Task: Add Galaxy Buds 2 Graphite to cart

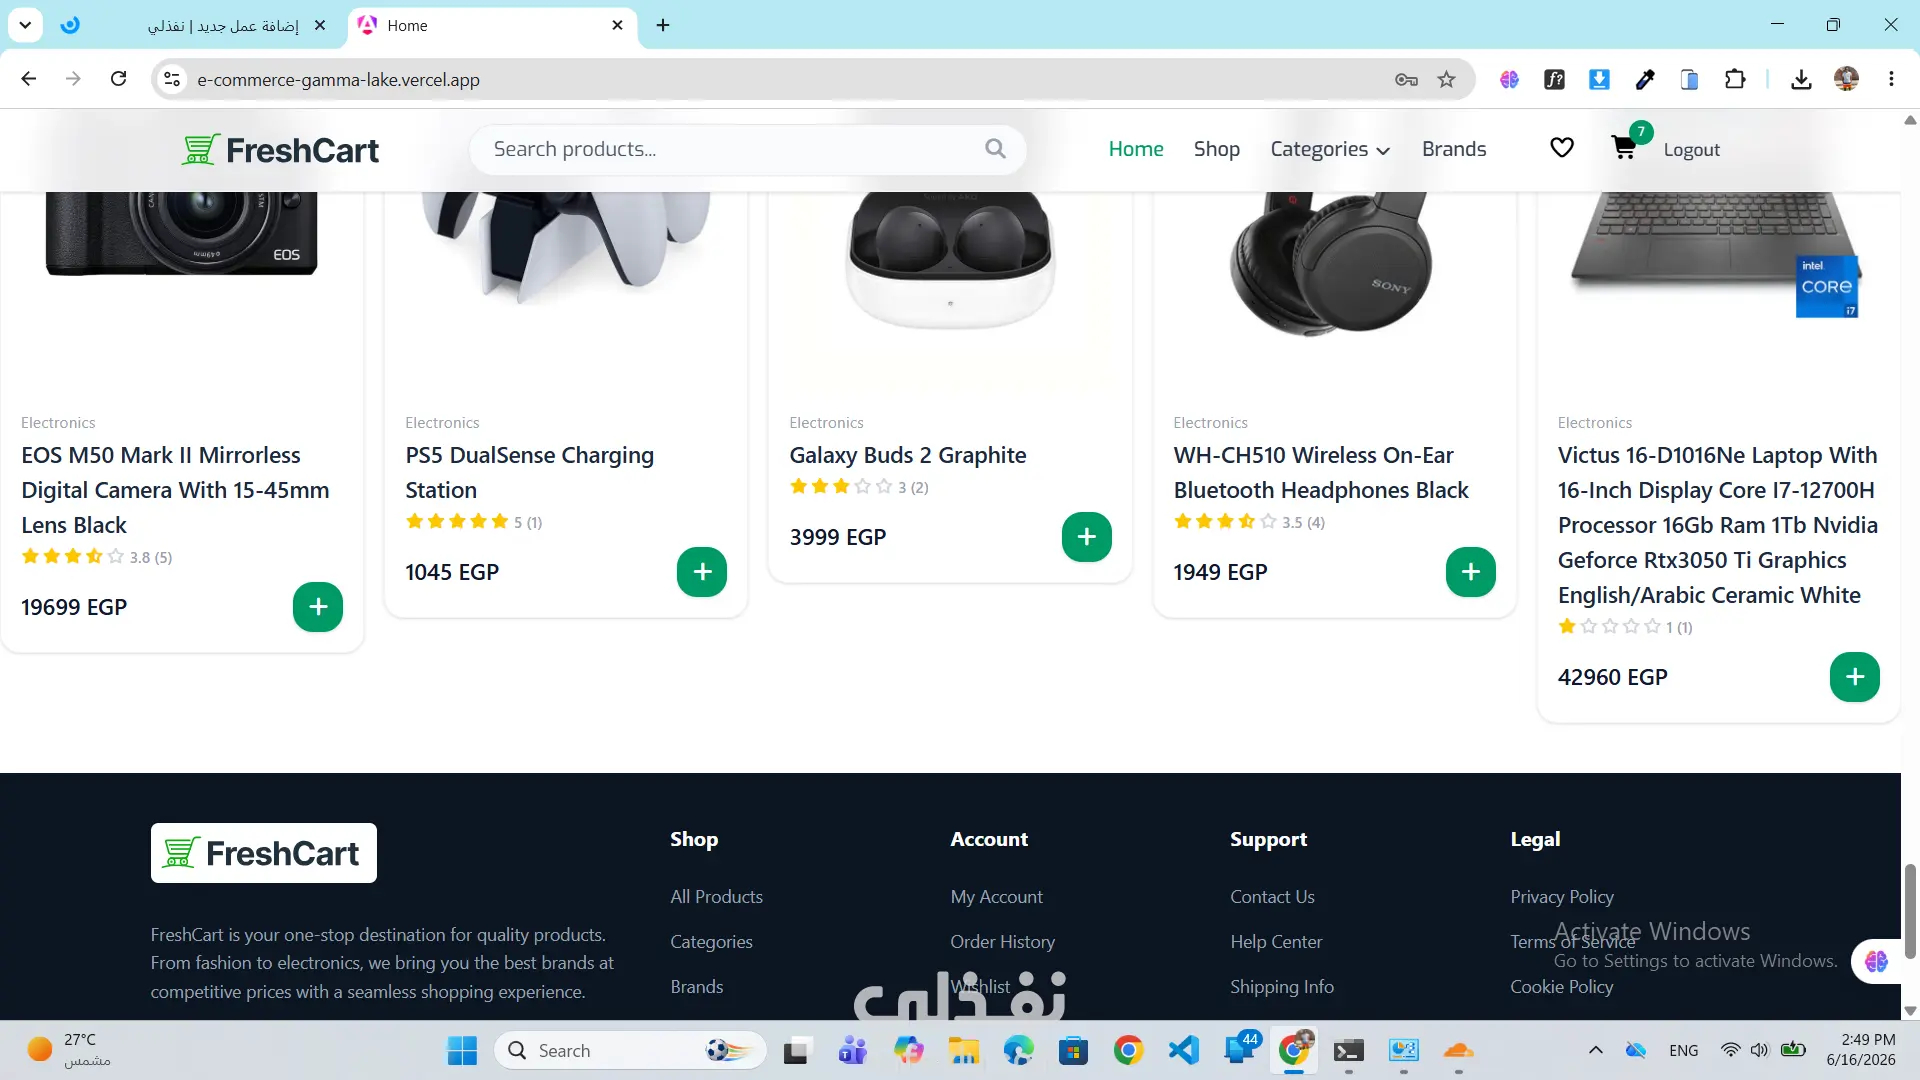Action: point(1087,537)
